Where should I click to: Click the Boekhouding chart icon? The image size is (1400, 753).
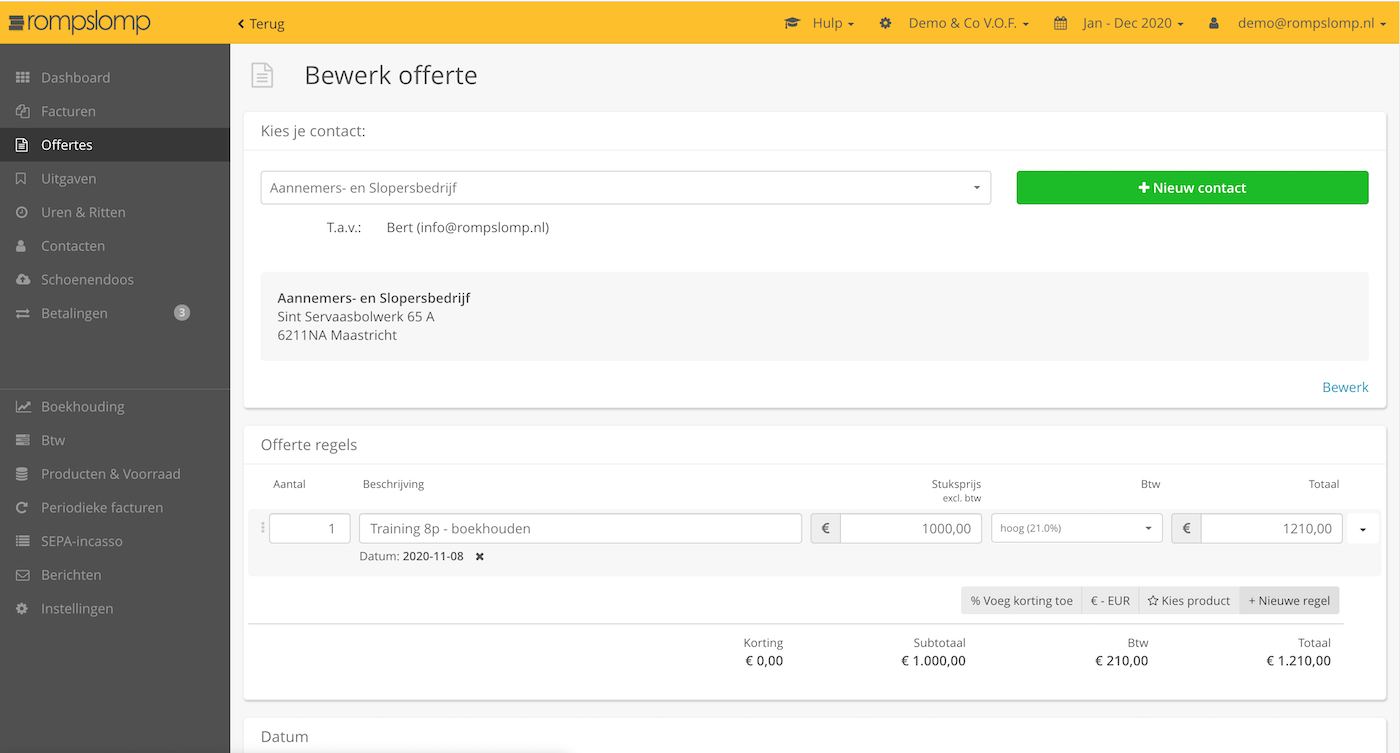click(x=22, y=407)
